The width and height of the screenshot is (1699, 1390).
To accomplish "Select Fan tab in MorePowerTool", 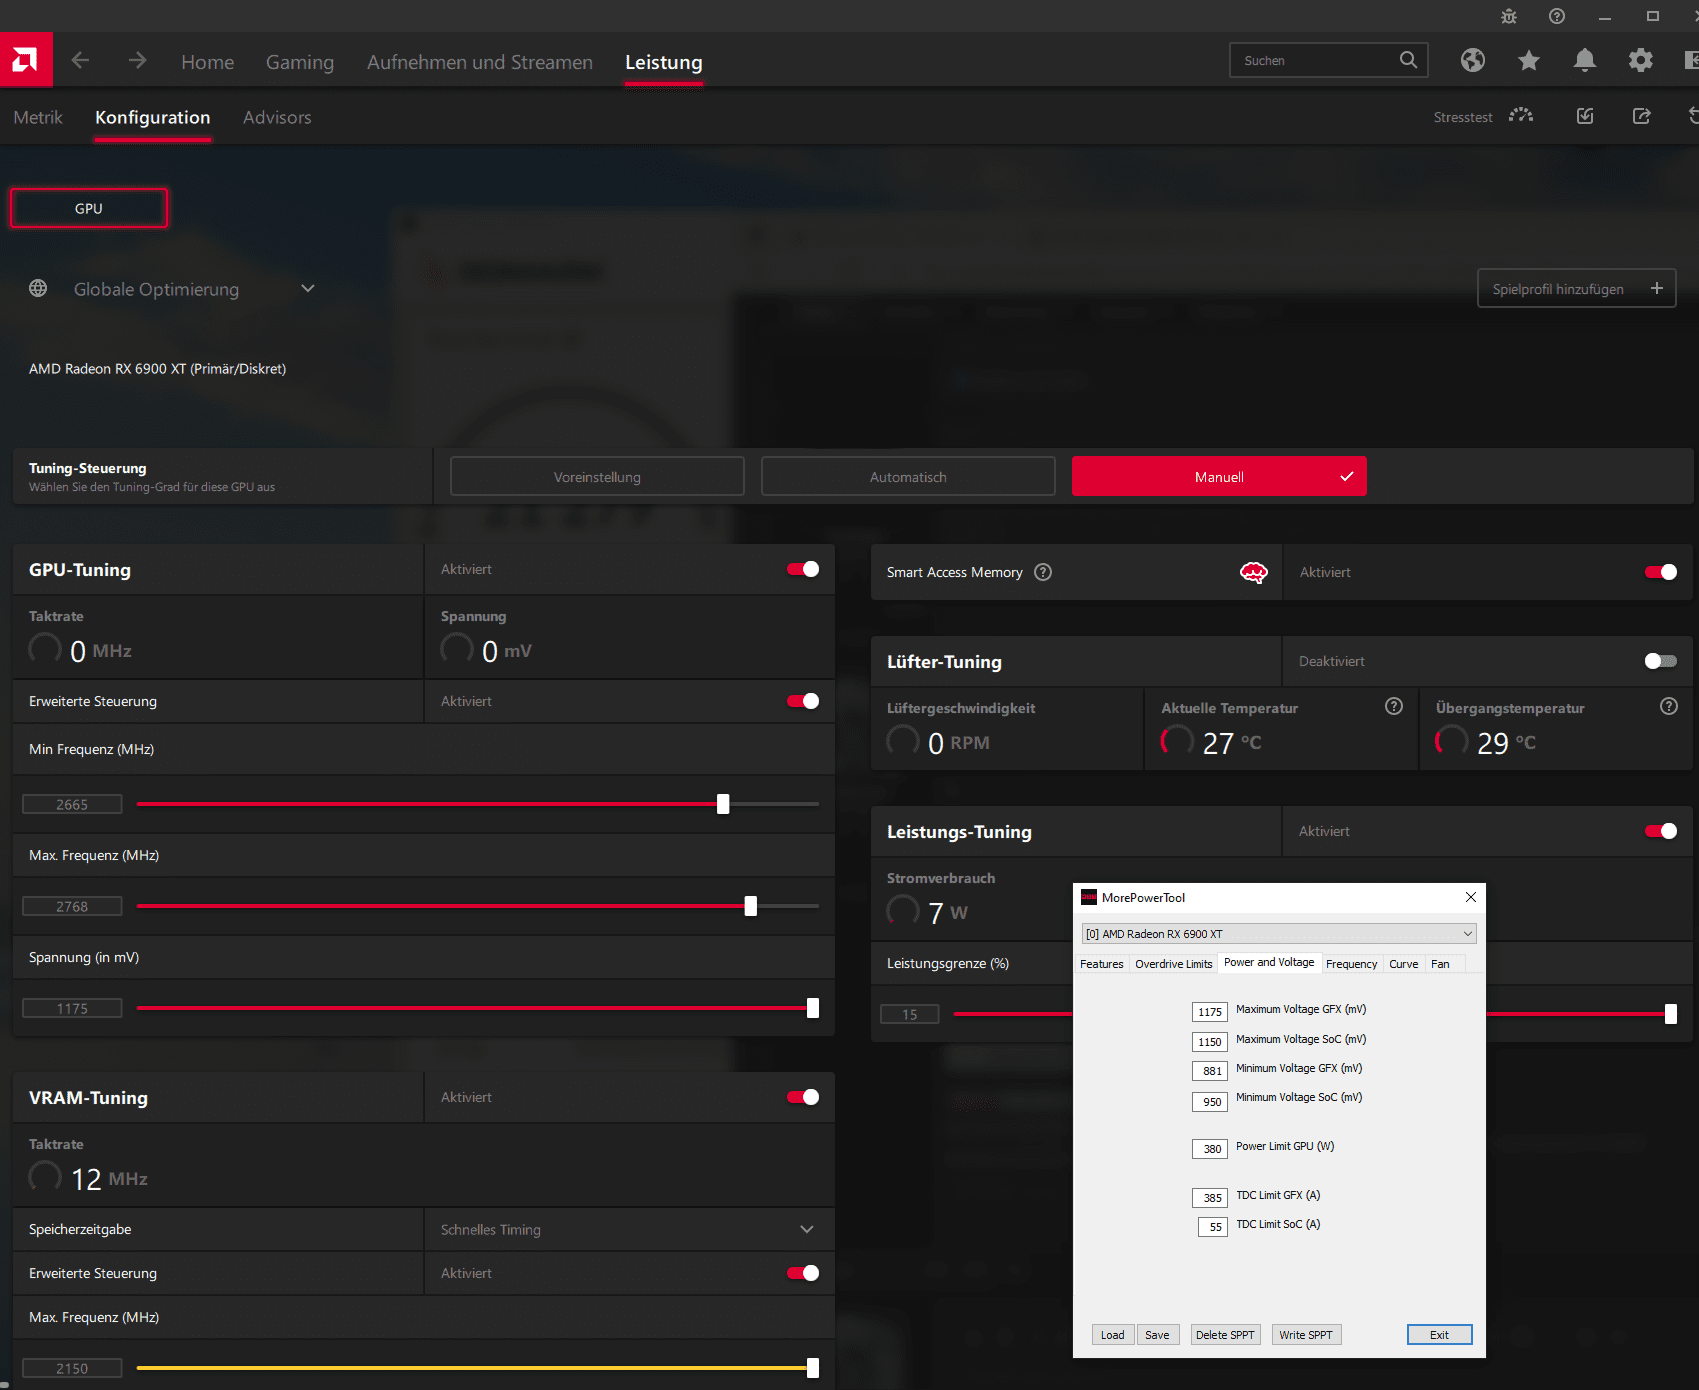I will [1440, 964].
